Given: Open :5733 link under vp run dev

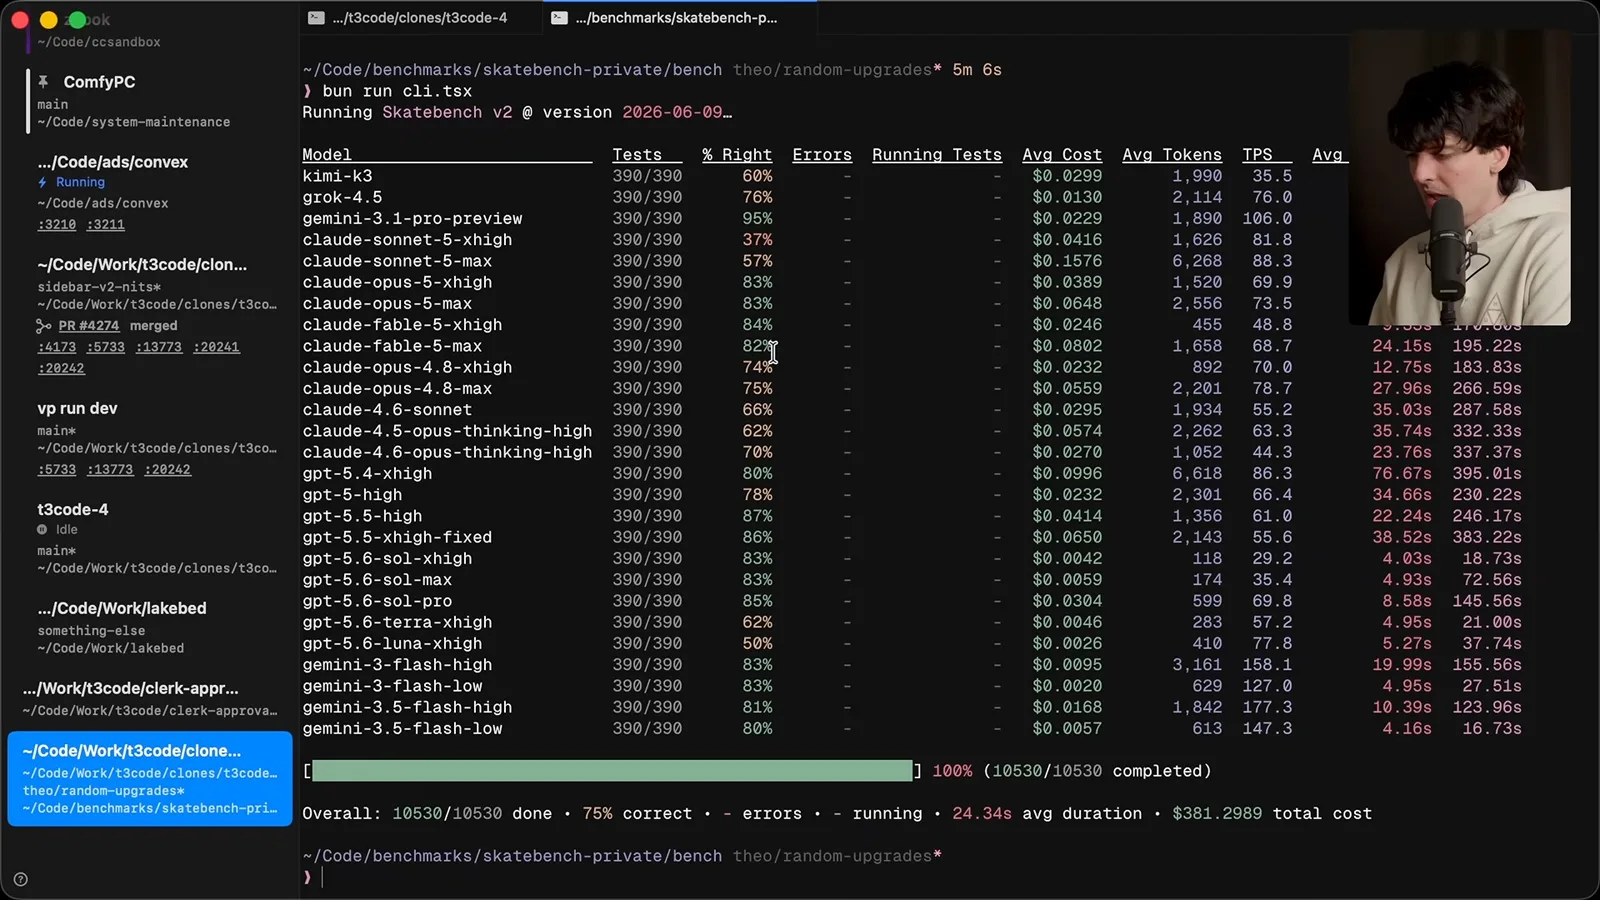Looking at the screenshot, I should [x=57, y=470].
